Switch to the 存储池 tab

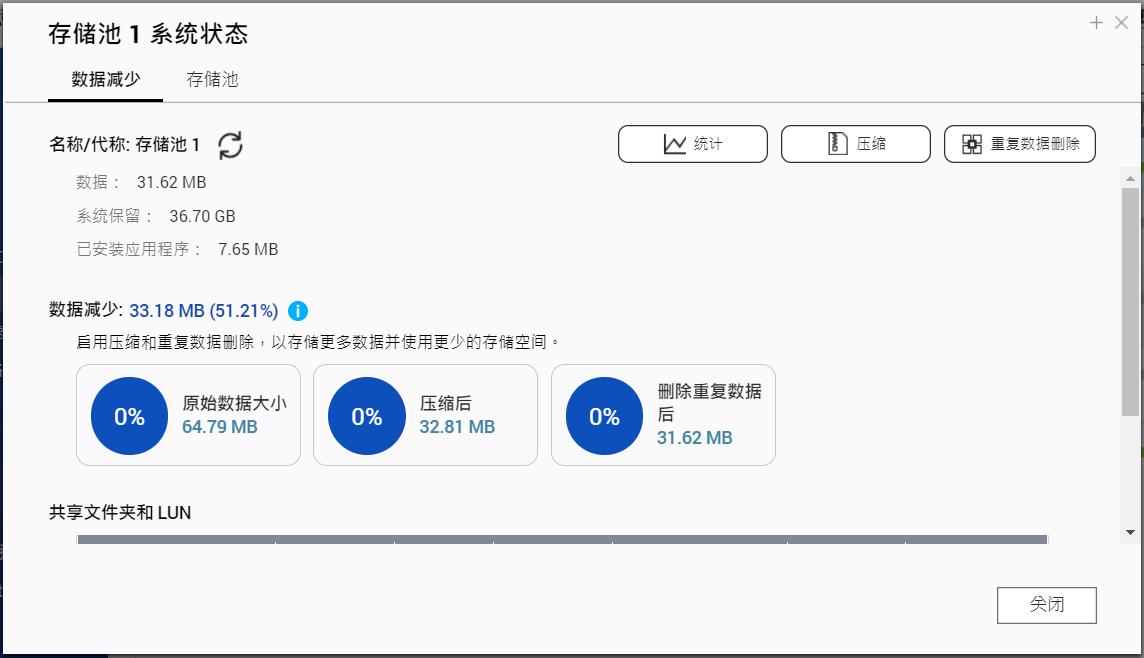click(213, 79)
